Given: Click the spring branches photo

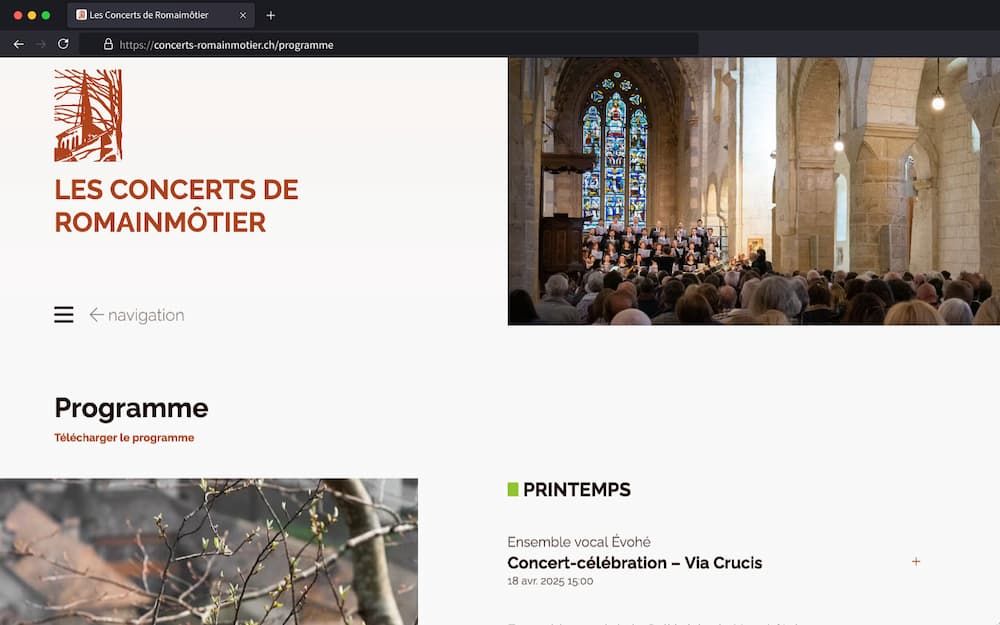Looking at the screenshot, I should (209, 552).
